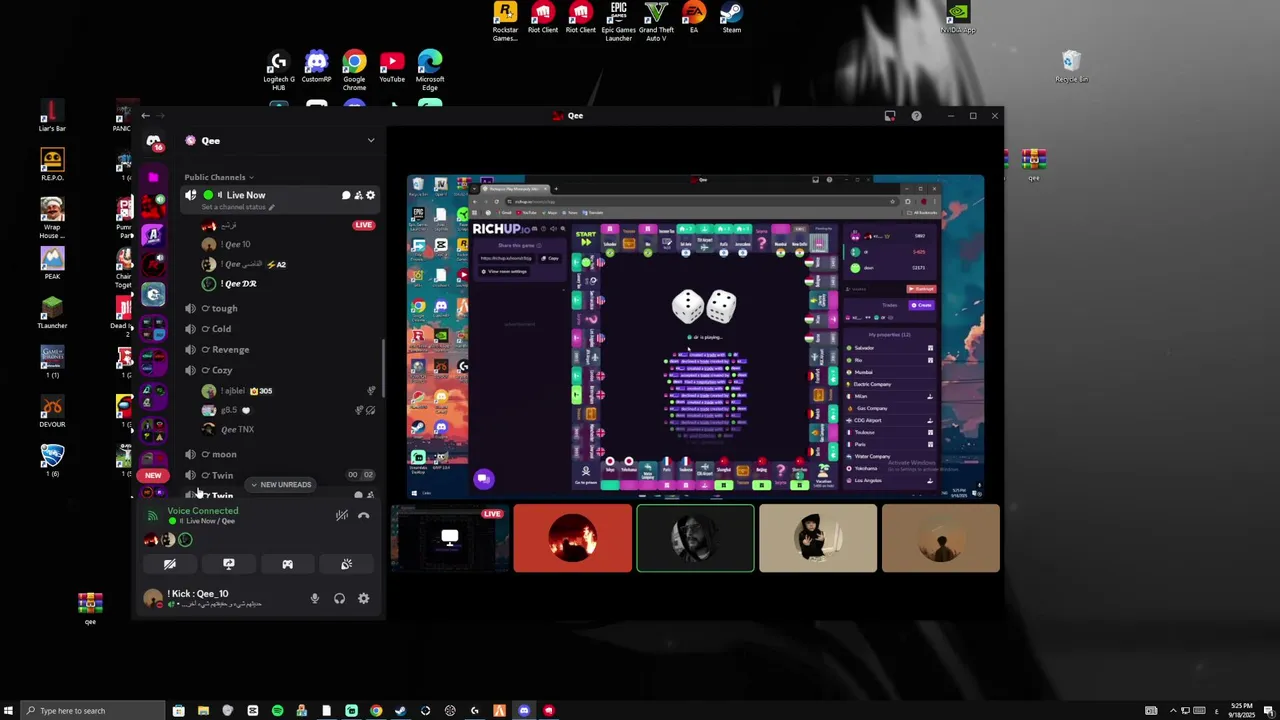Click taskbar search box
This screenshot has height=720, width=1280.
95,711
